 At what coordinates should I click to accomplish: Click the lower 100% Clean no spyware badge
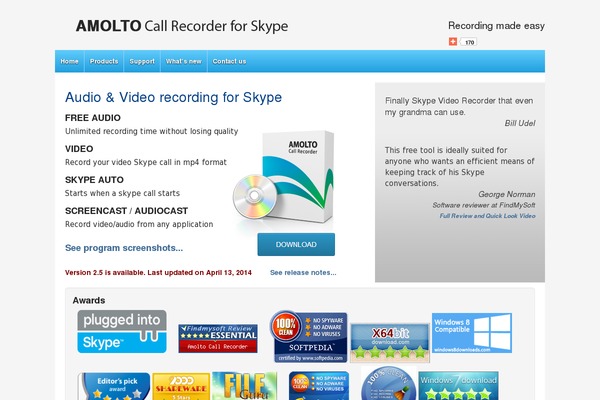(x=319, y=386)
